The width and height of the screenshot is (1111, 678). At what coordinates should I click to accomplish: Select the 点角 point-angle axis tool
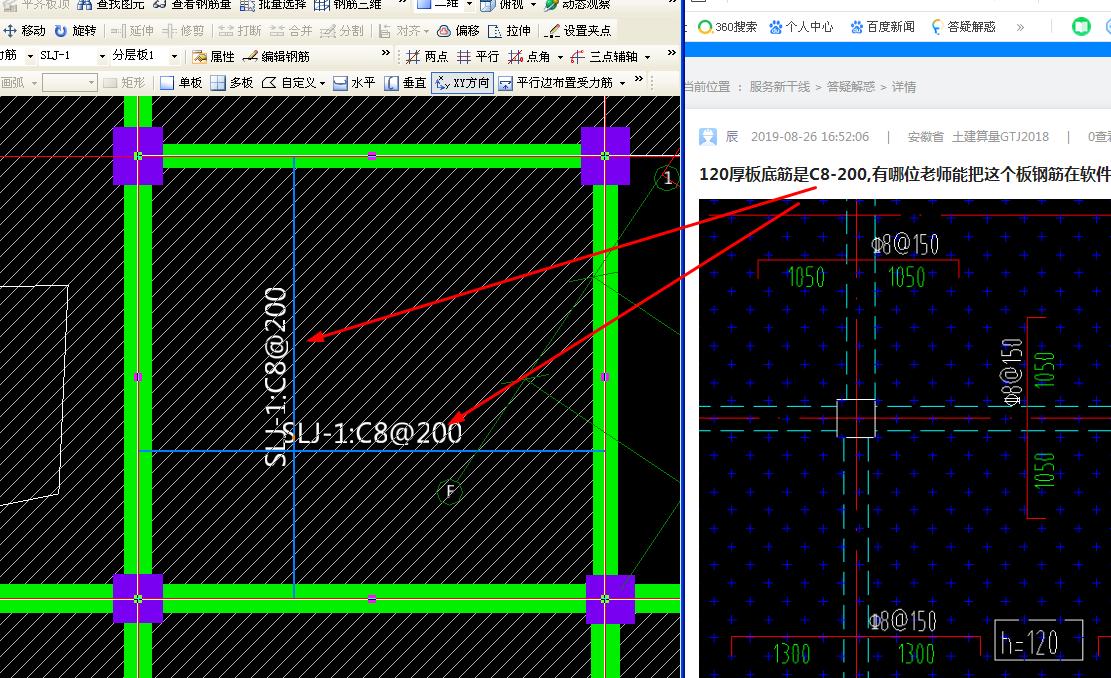pos(529,56)
